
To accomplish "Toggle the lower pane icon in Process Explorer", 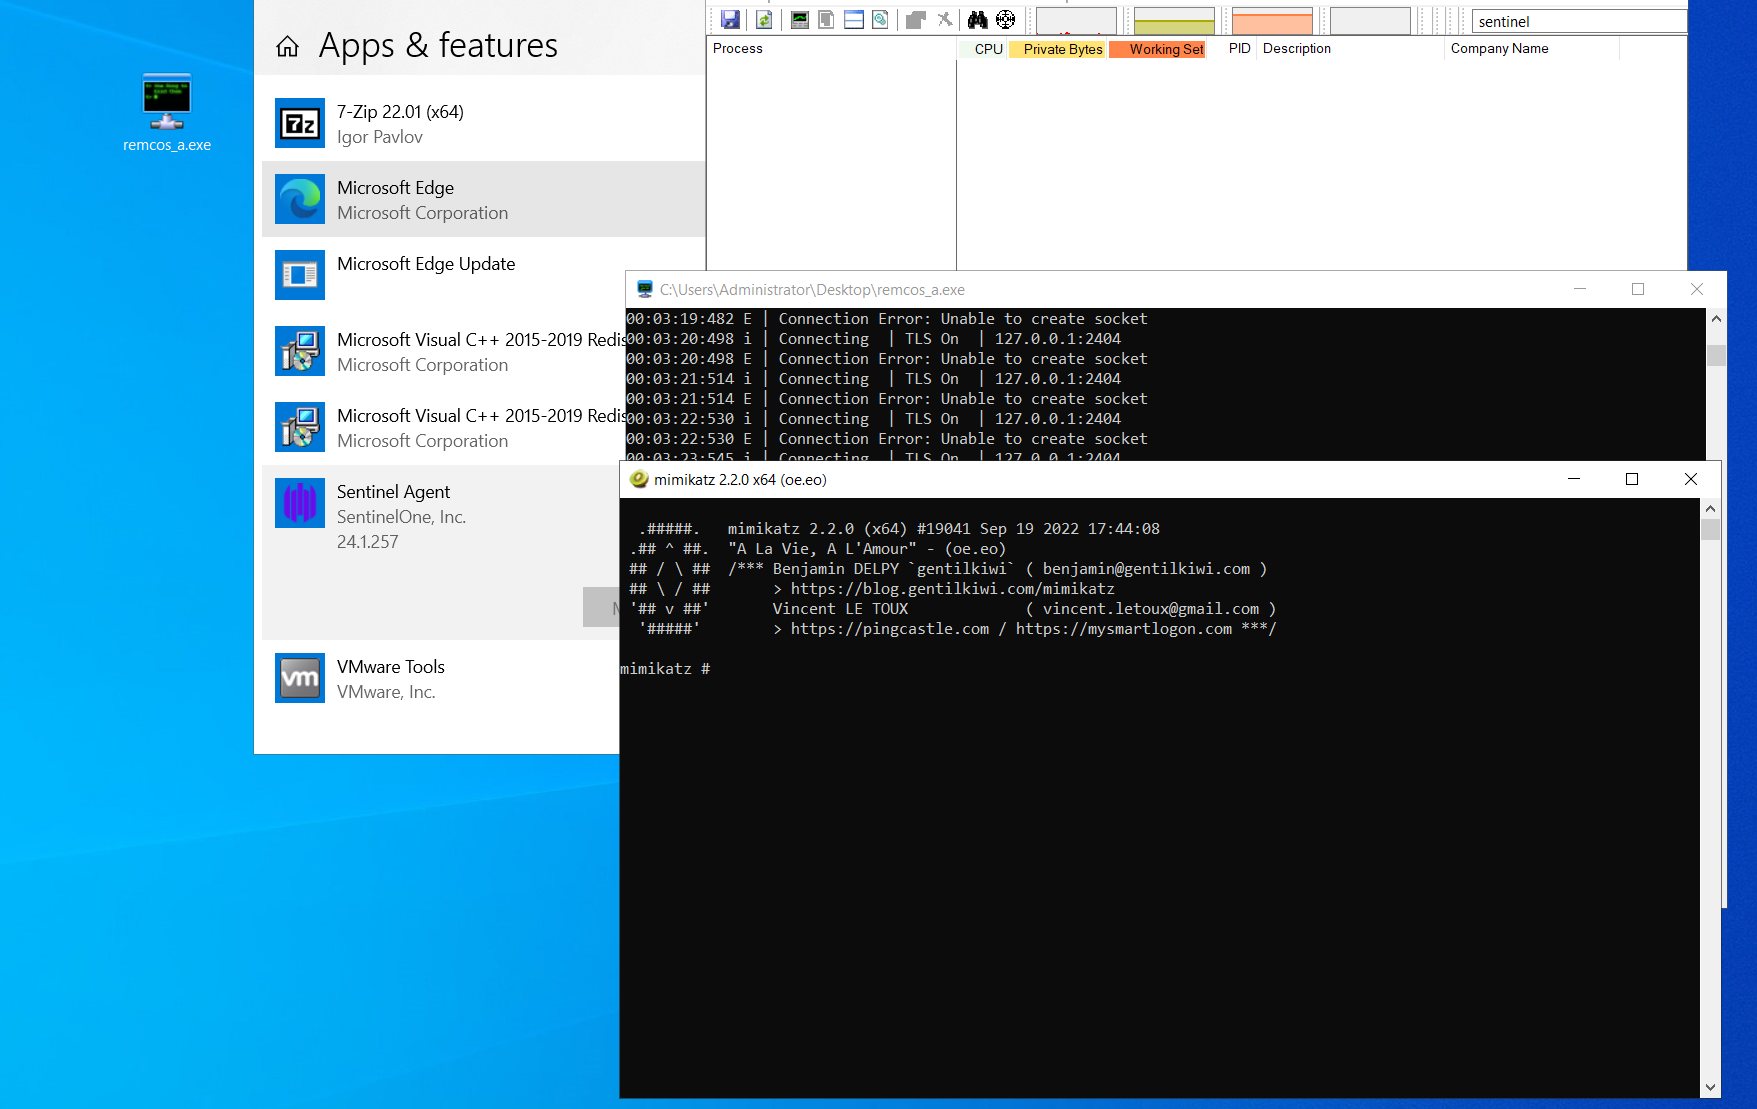I will coord(854,20).
